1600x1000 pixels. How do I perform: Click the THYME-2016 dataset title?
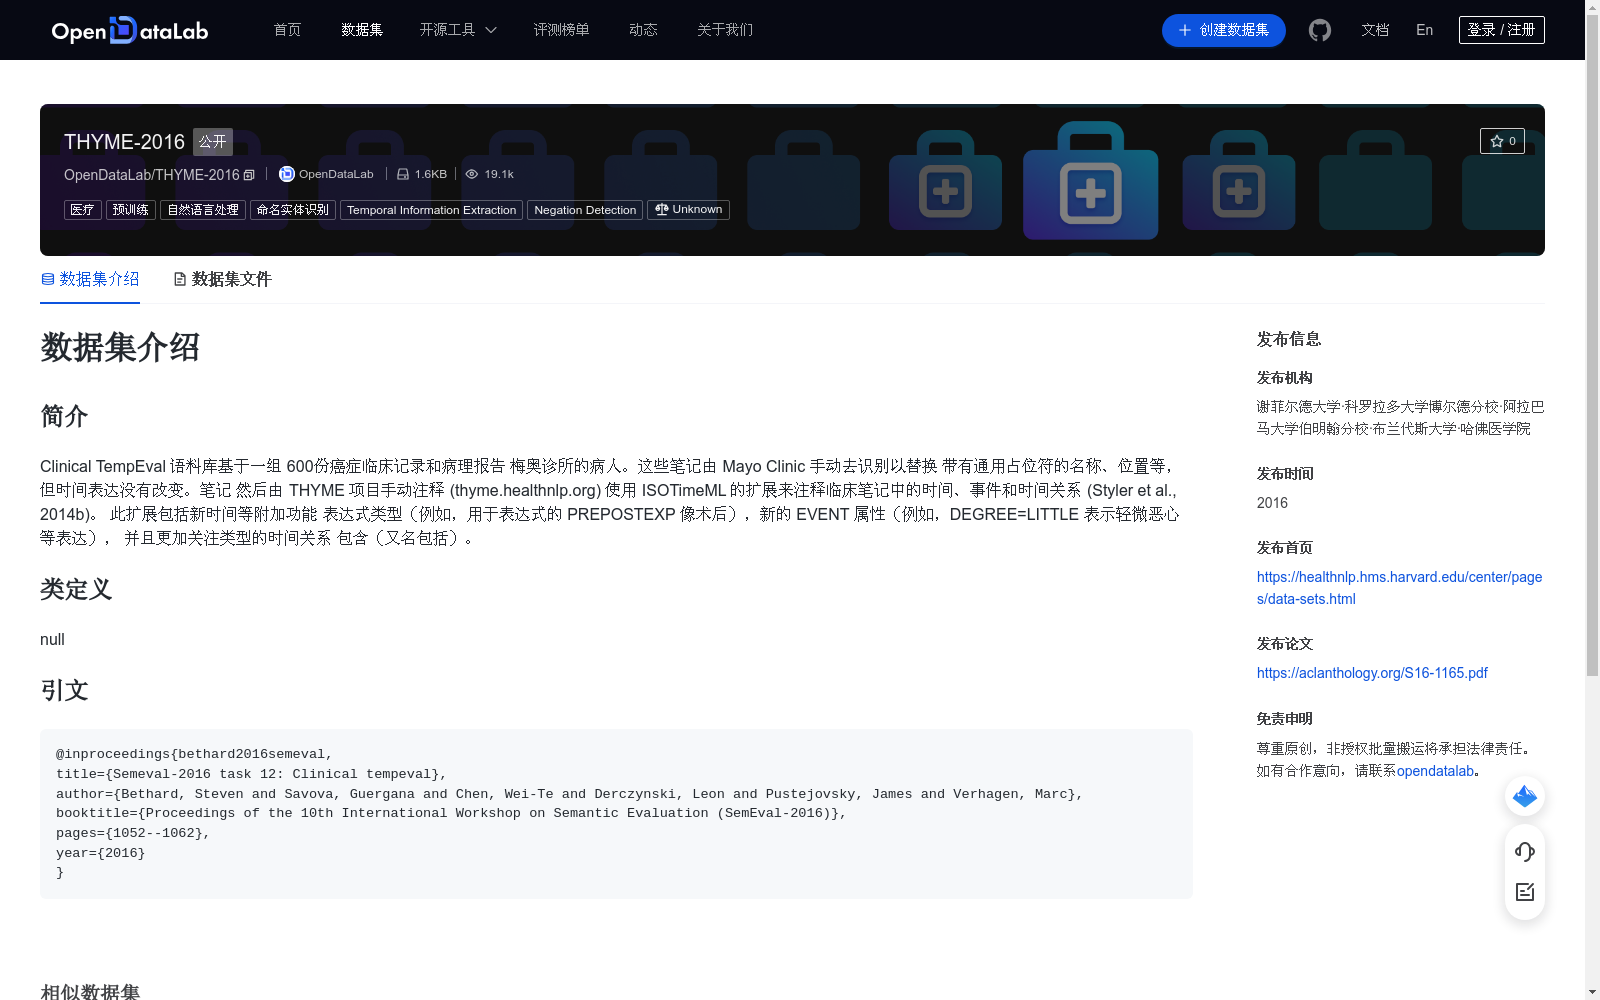pos(124,142)
